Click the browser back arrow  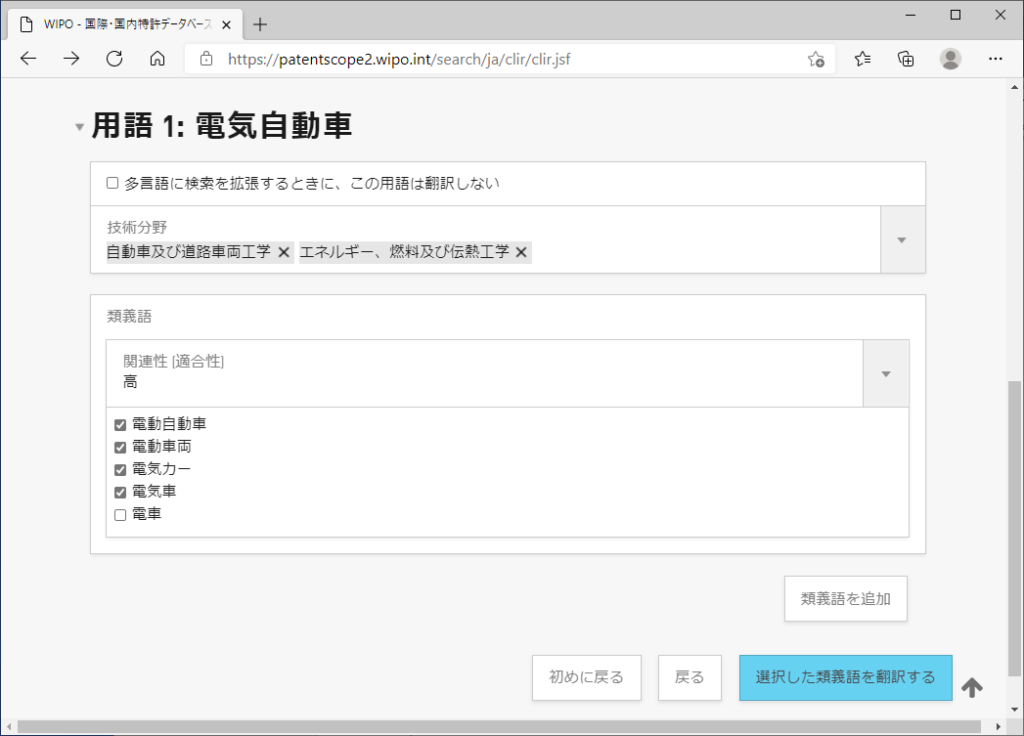[x=28, y=59]
